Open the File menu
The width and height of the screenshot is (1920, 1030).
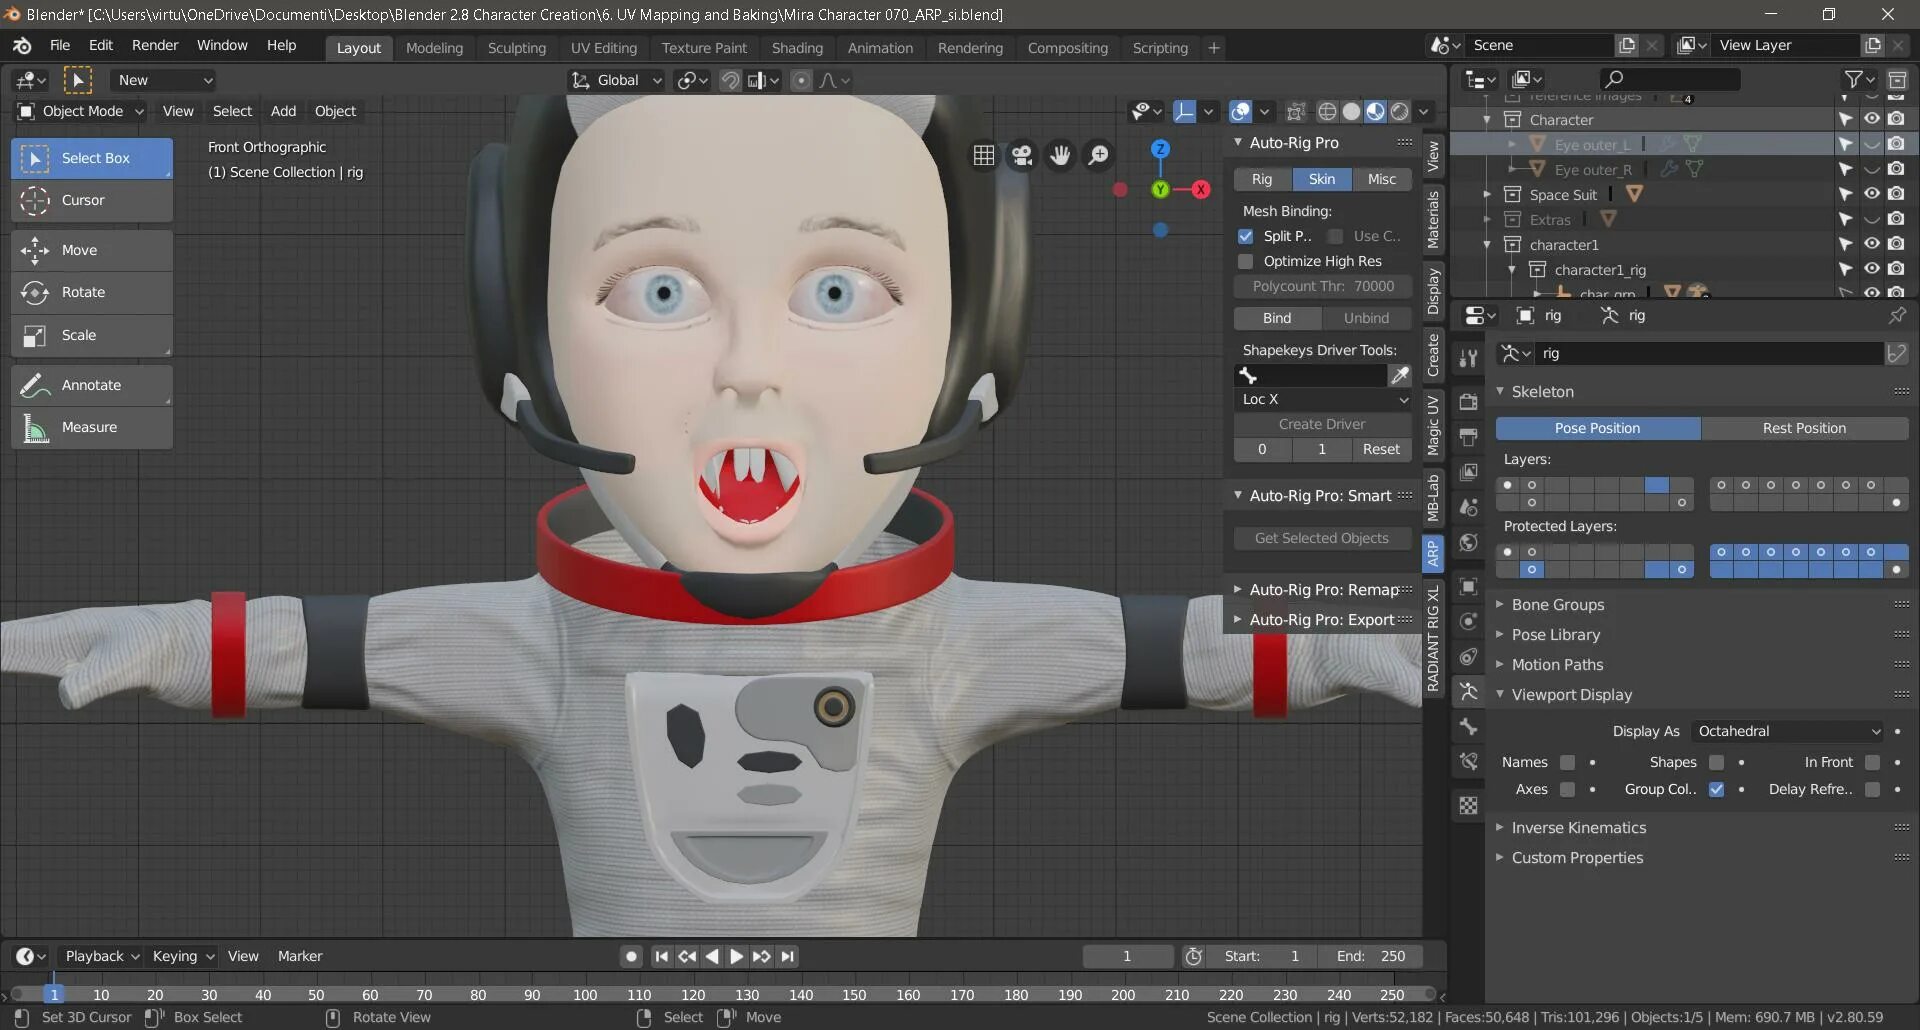(60, 45)
